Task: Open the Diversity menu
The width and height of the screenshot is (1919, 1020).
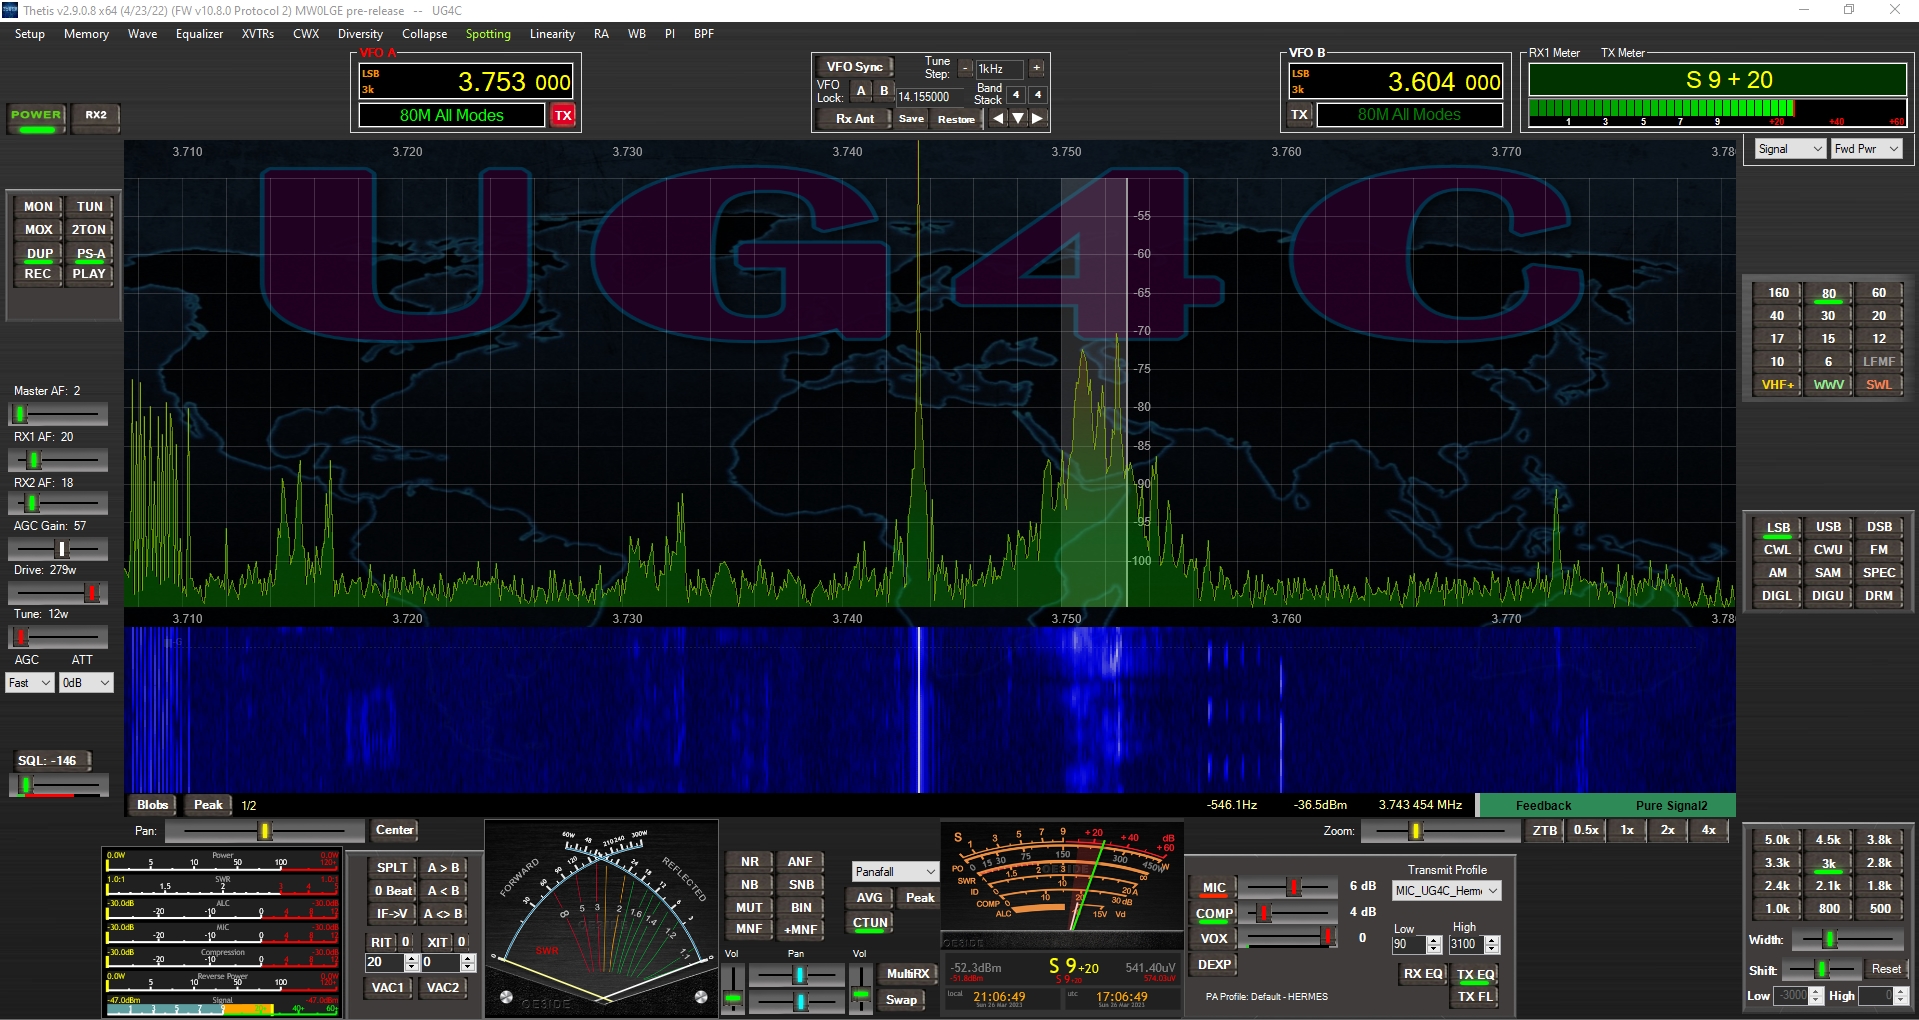Action: point(360,34)
